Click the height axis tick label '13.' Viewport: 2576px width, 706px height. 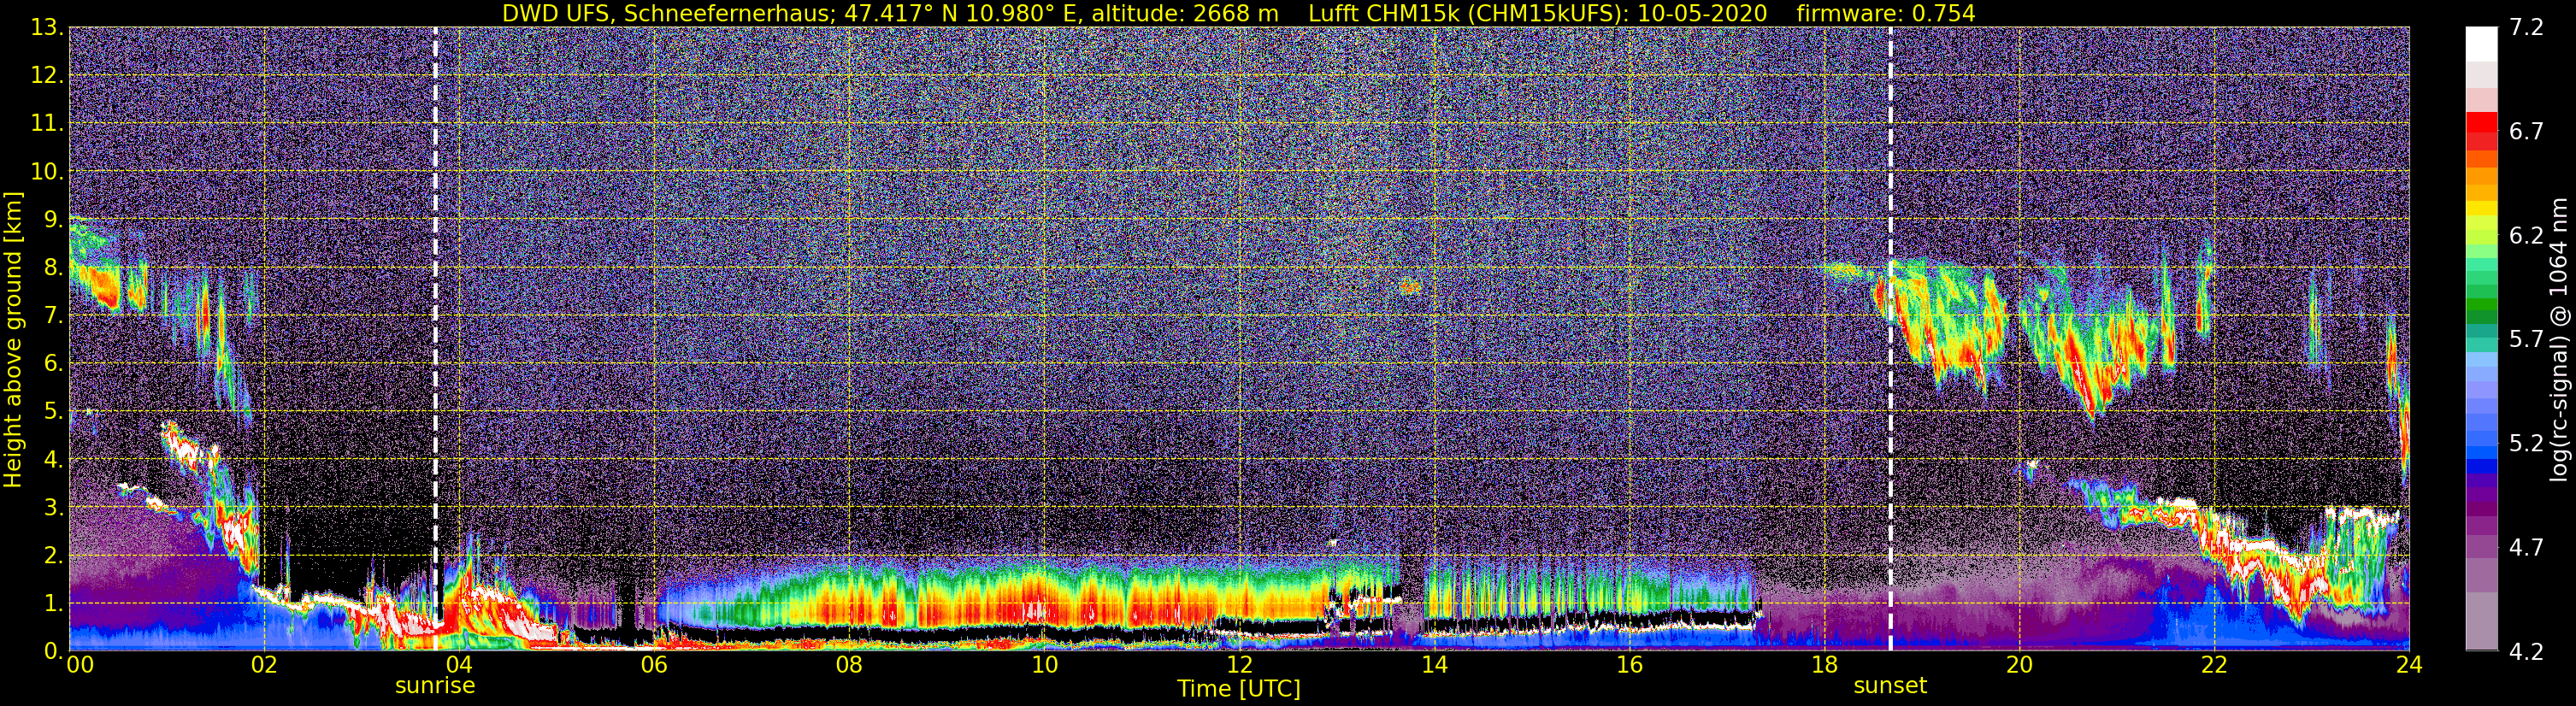point(47,28)
